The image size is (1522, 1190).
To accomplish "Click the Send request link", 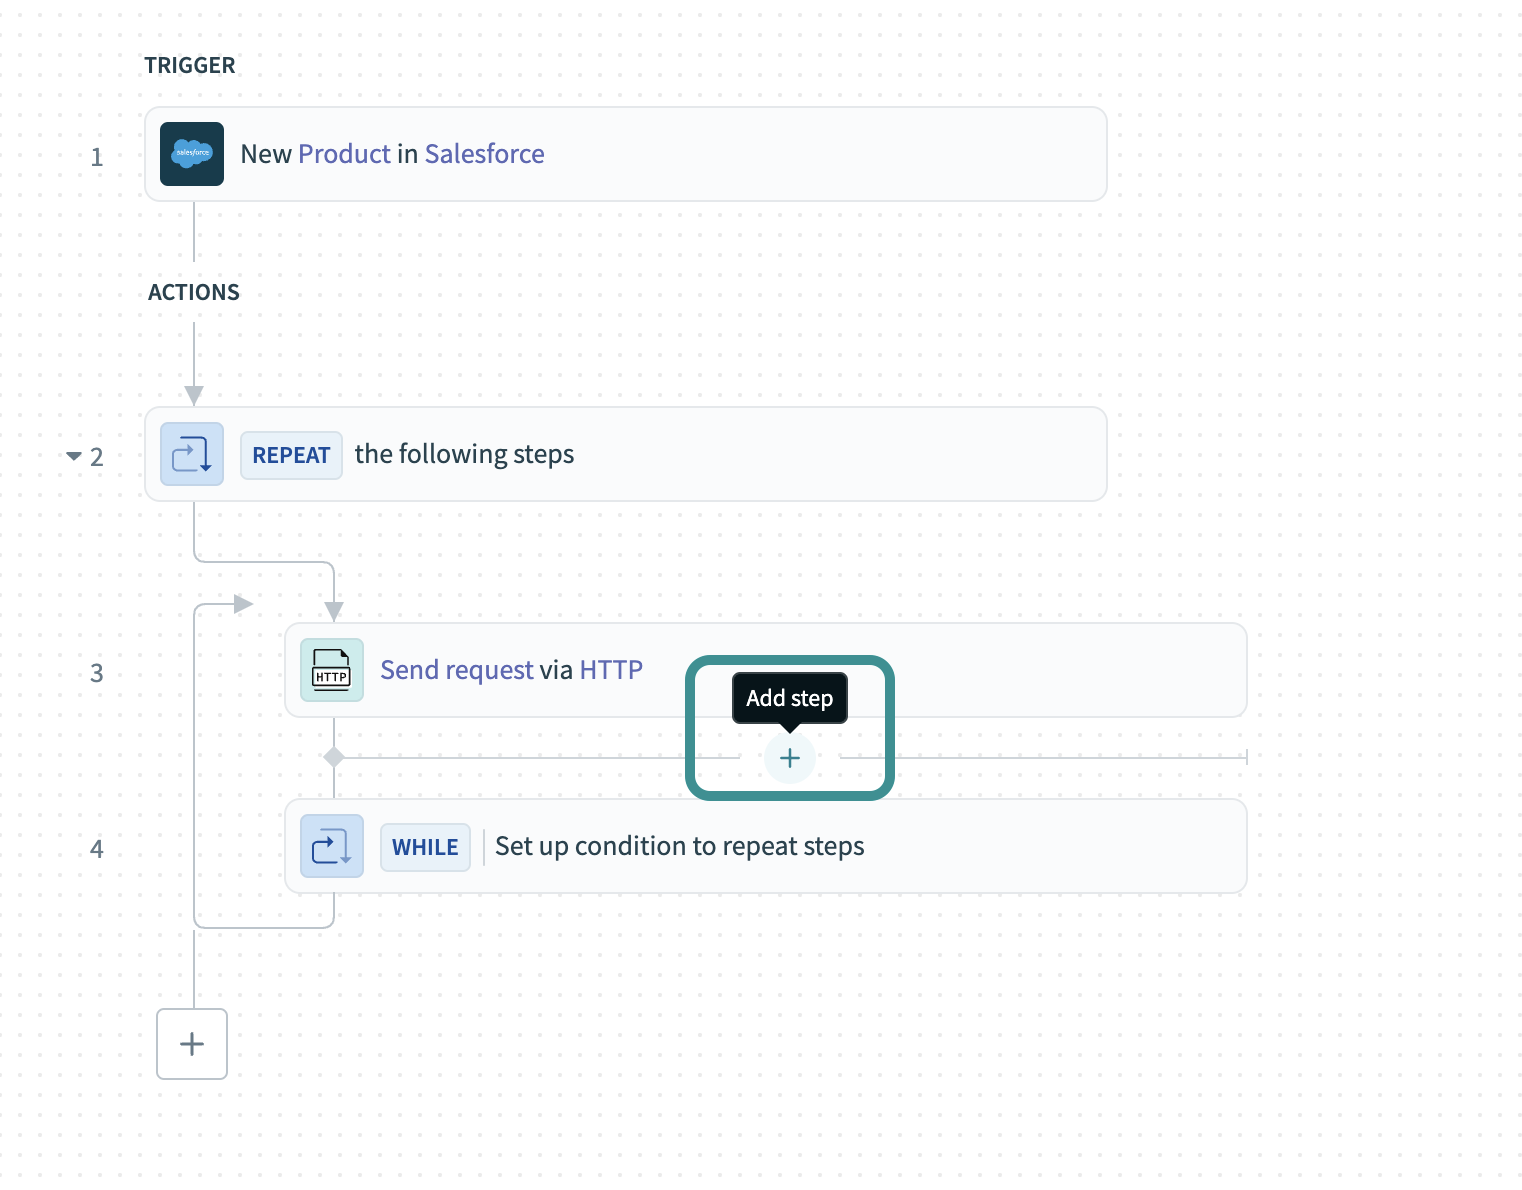I will click(x=456, y=669).
